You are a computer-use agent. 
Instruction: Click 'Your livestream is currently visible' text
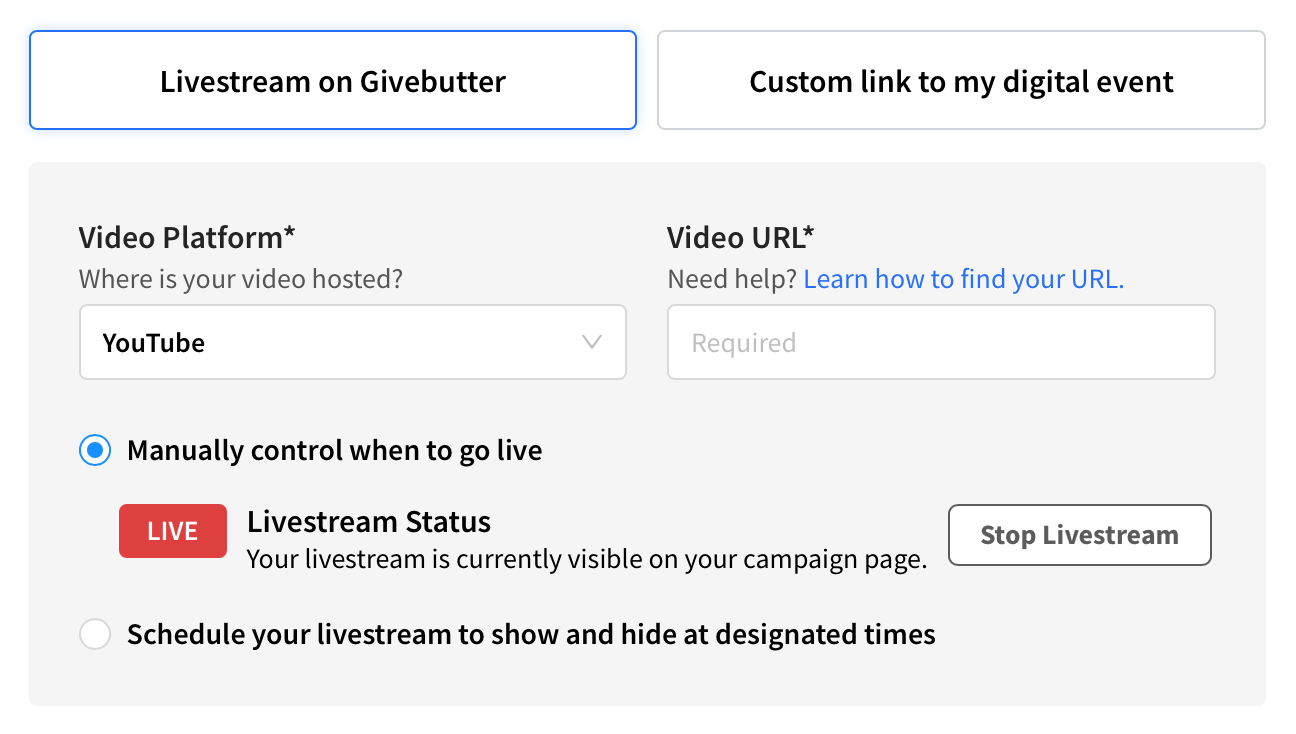(x=587, y=559)
